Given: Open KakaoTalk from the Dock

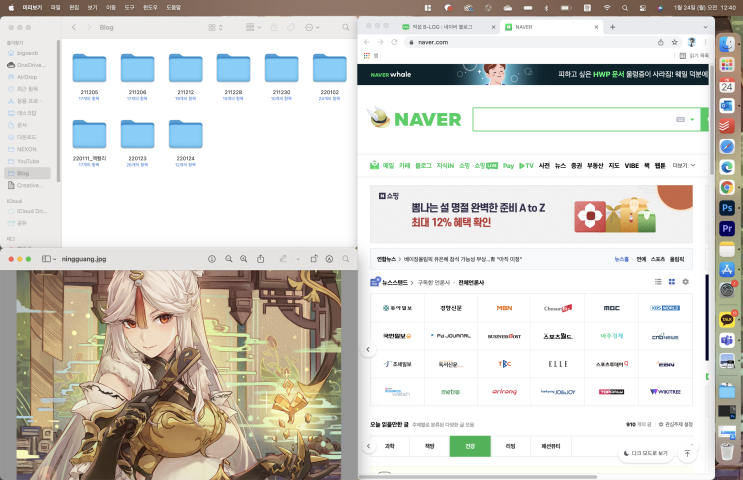Looking at the screenshot, I should click(x=727, y=319).
